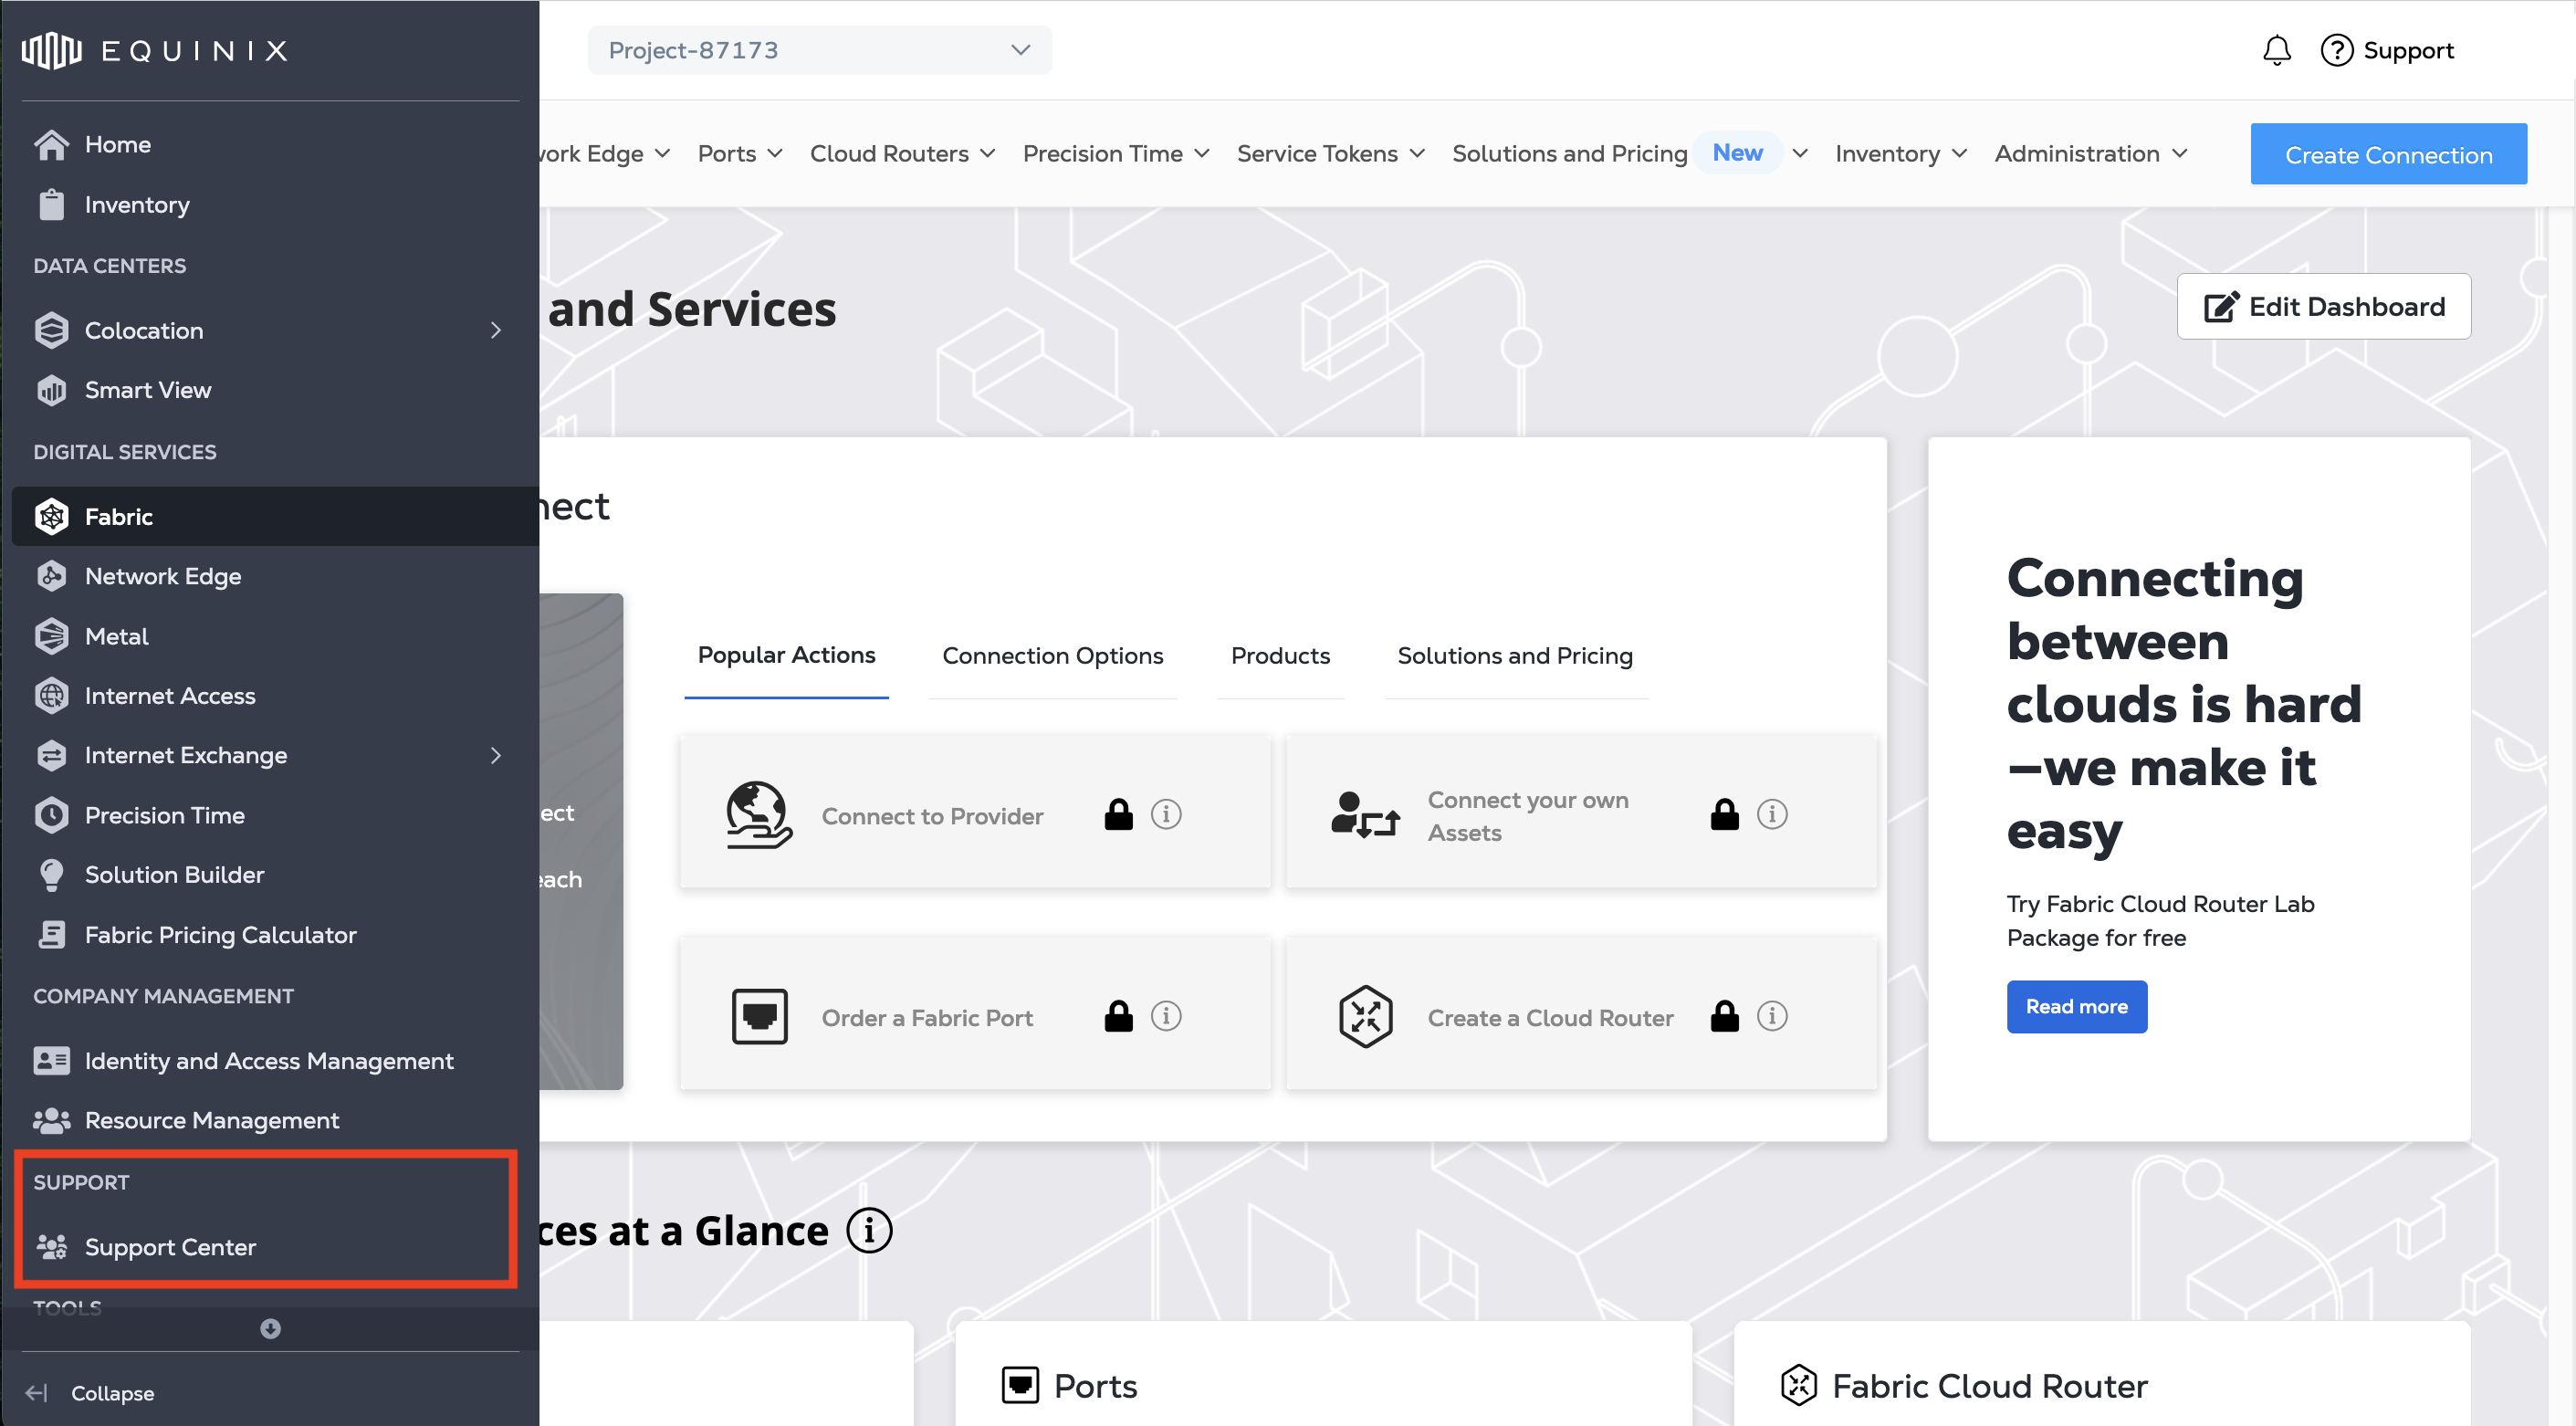Viewport: 2576px width, 1426px height.
Task: Open the Inventory dropdown in top navigation
Action: [x=1901, y=153]
